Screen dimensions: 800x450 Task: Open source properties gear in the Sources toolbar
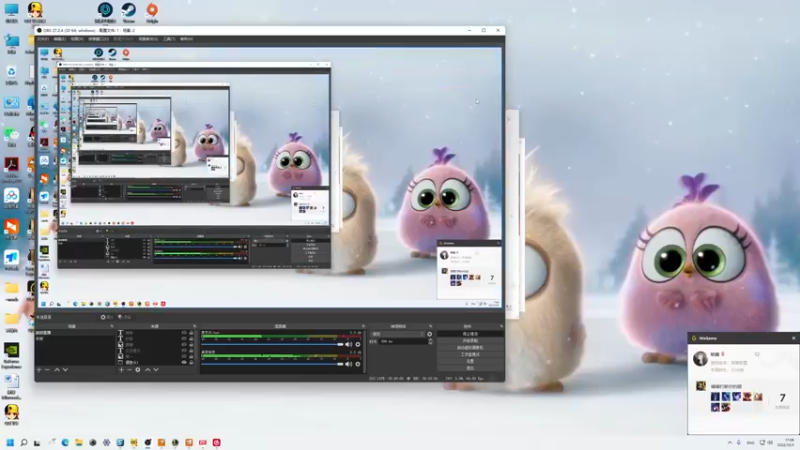tap(138, 369)
